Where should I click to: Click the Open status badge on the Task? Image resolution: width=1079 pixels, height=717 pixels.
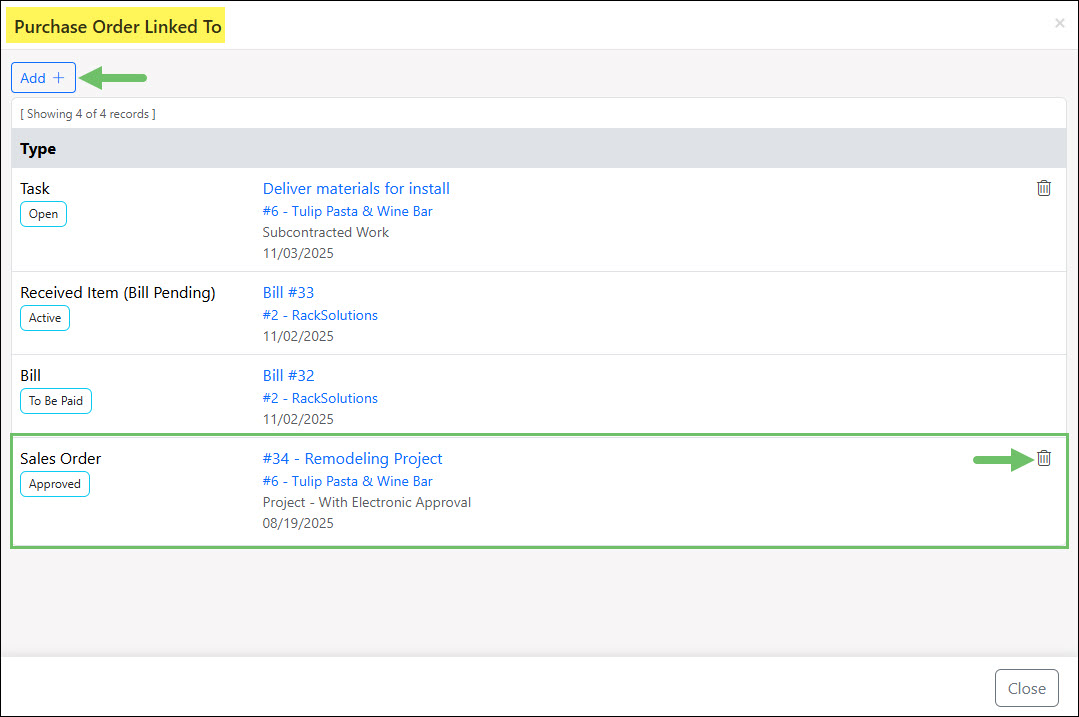pyautogui.click(x=43, y=213)
